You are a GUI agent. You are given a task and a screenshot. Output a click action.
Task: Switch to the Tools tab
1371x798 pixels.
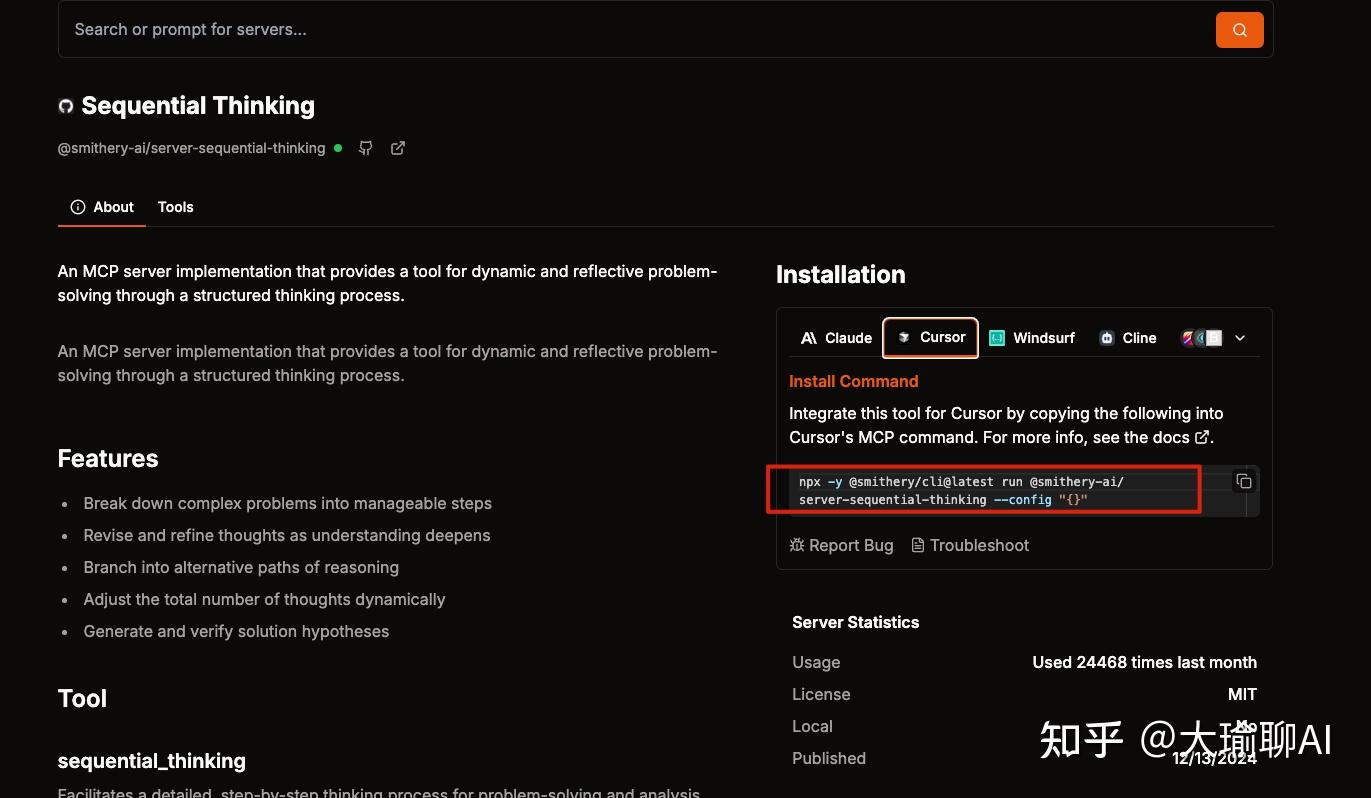(175, 207)
